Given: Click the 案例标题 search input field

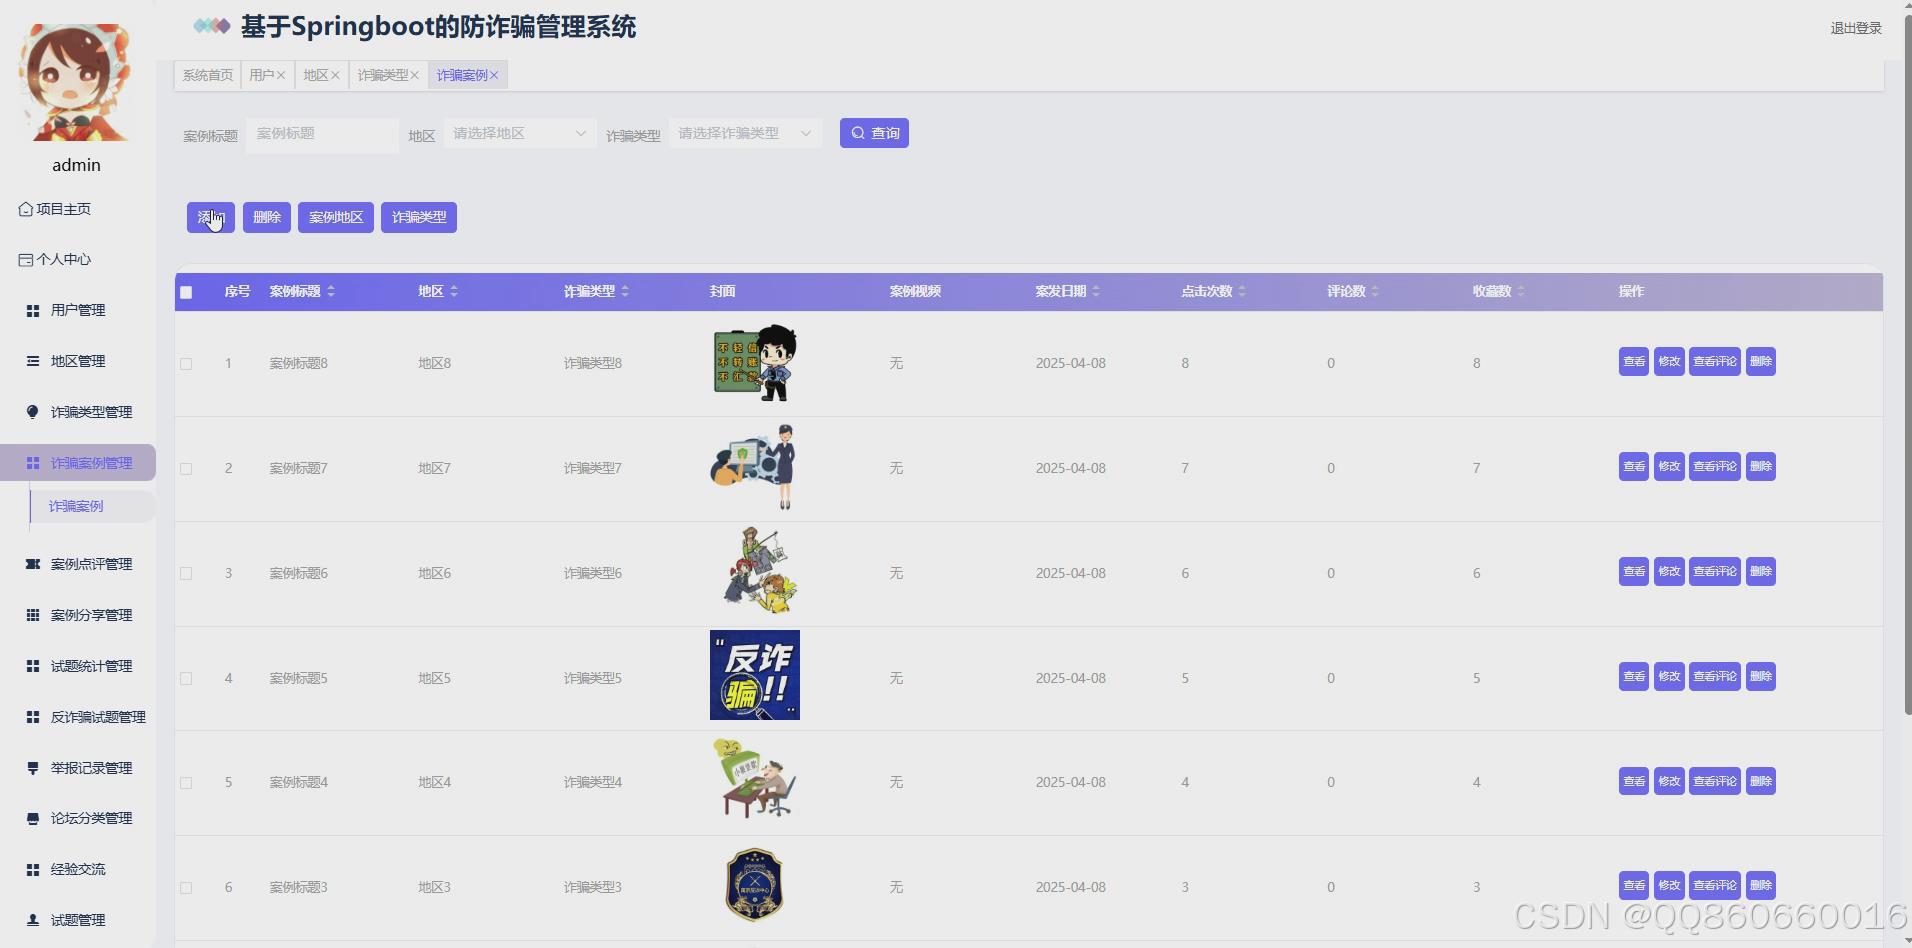Looking at the screenshot, I should pyautogui.click(x=322, y=133).
